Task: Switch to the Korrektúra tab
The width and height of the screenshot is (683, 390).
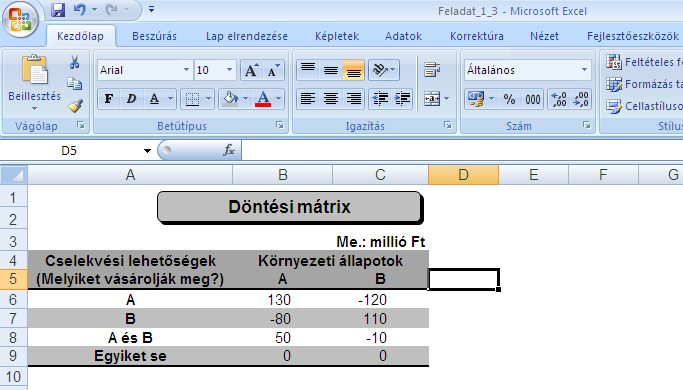Action: [477, 36]
